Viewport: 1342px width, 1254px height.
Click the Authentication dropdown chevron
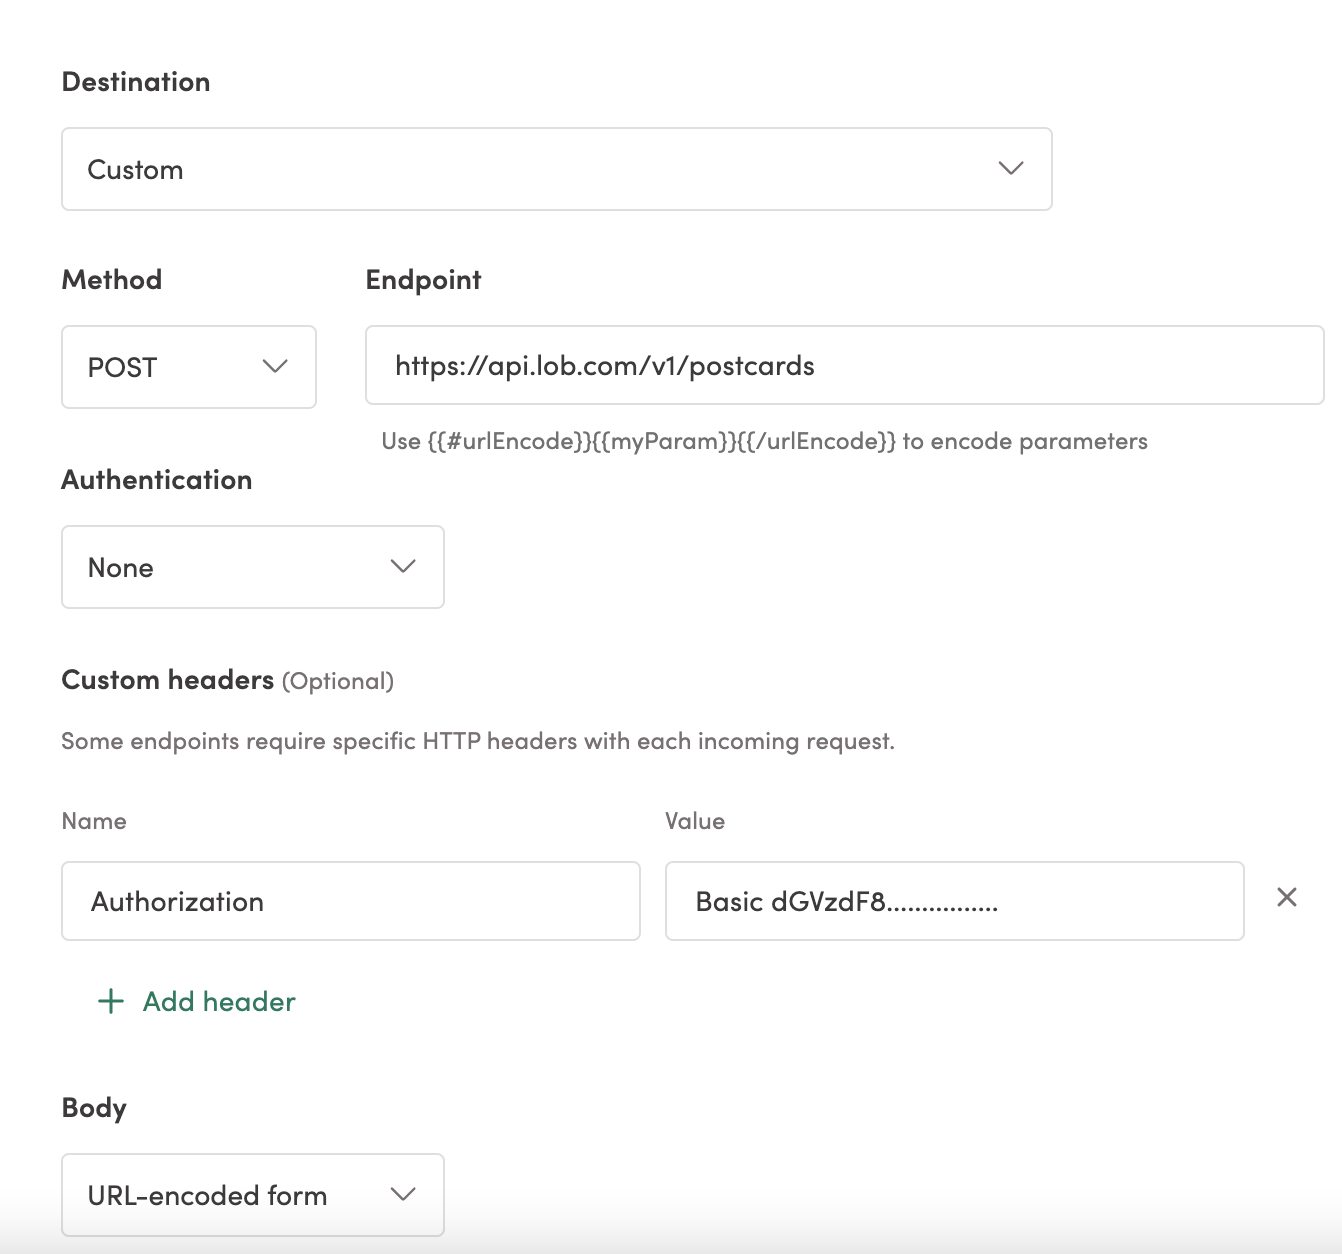tap(402, 567)
